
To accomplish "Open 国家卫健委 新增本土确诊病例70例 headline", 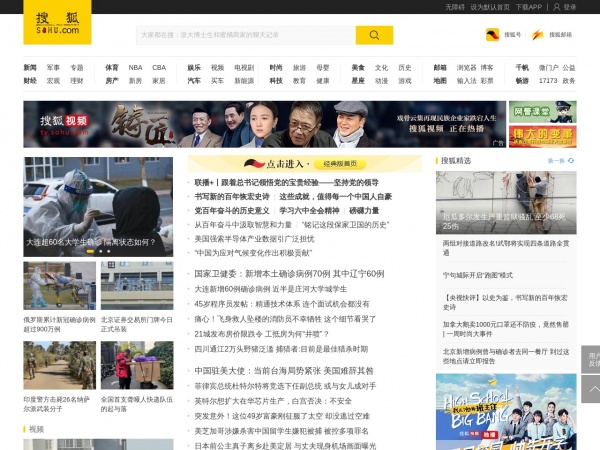I will point(289,274).
